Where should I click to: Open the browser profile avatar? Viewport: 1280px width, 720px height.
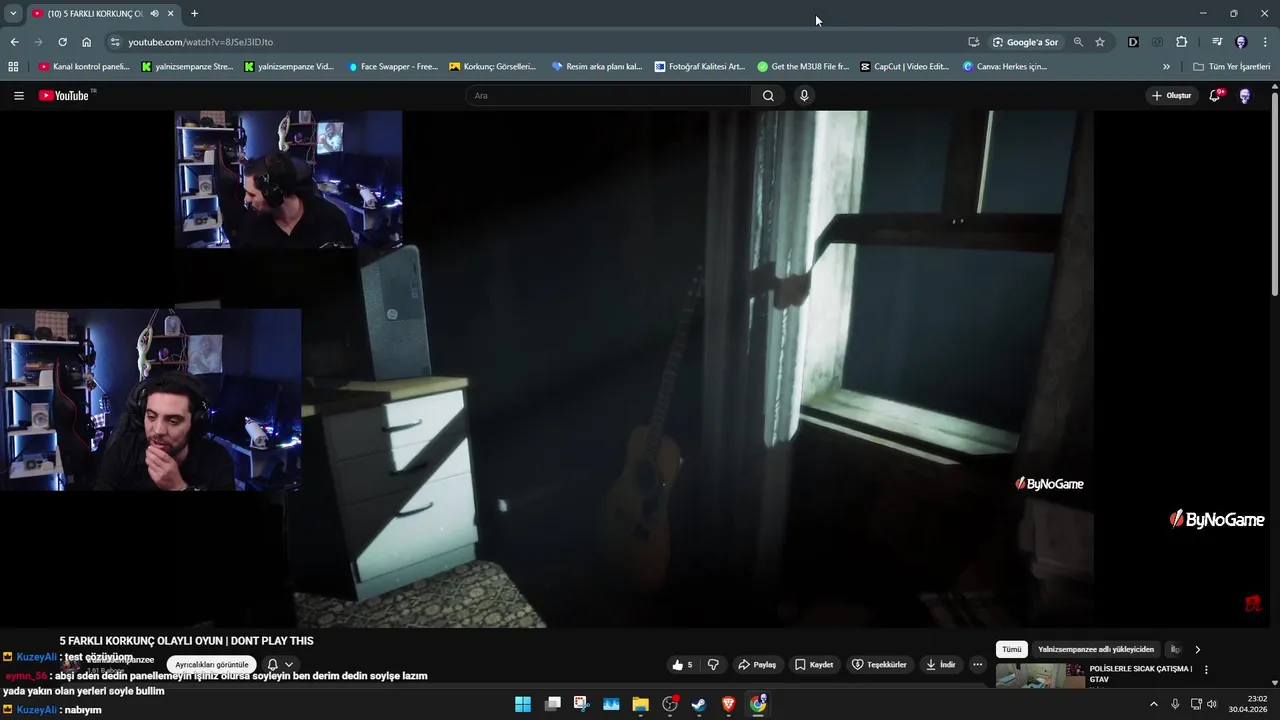click(1241, 42)
